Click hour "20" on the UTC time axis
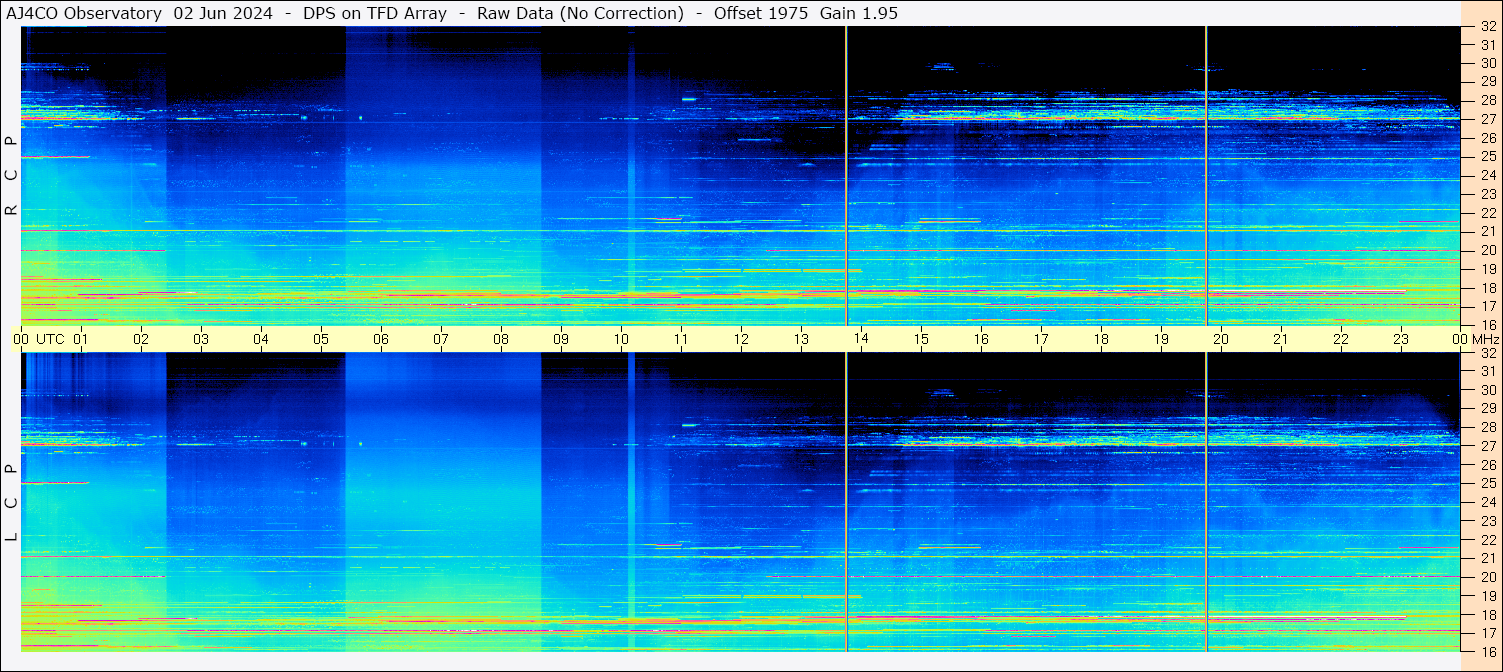The width and height of the screenshot is (1503, 672). tap(1221, 339)
